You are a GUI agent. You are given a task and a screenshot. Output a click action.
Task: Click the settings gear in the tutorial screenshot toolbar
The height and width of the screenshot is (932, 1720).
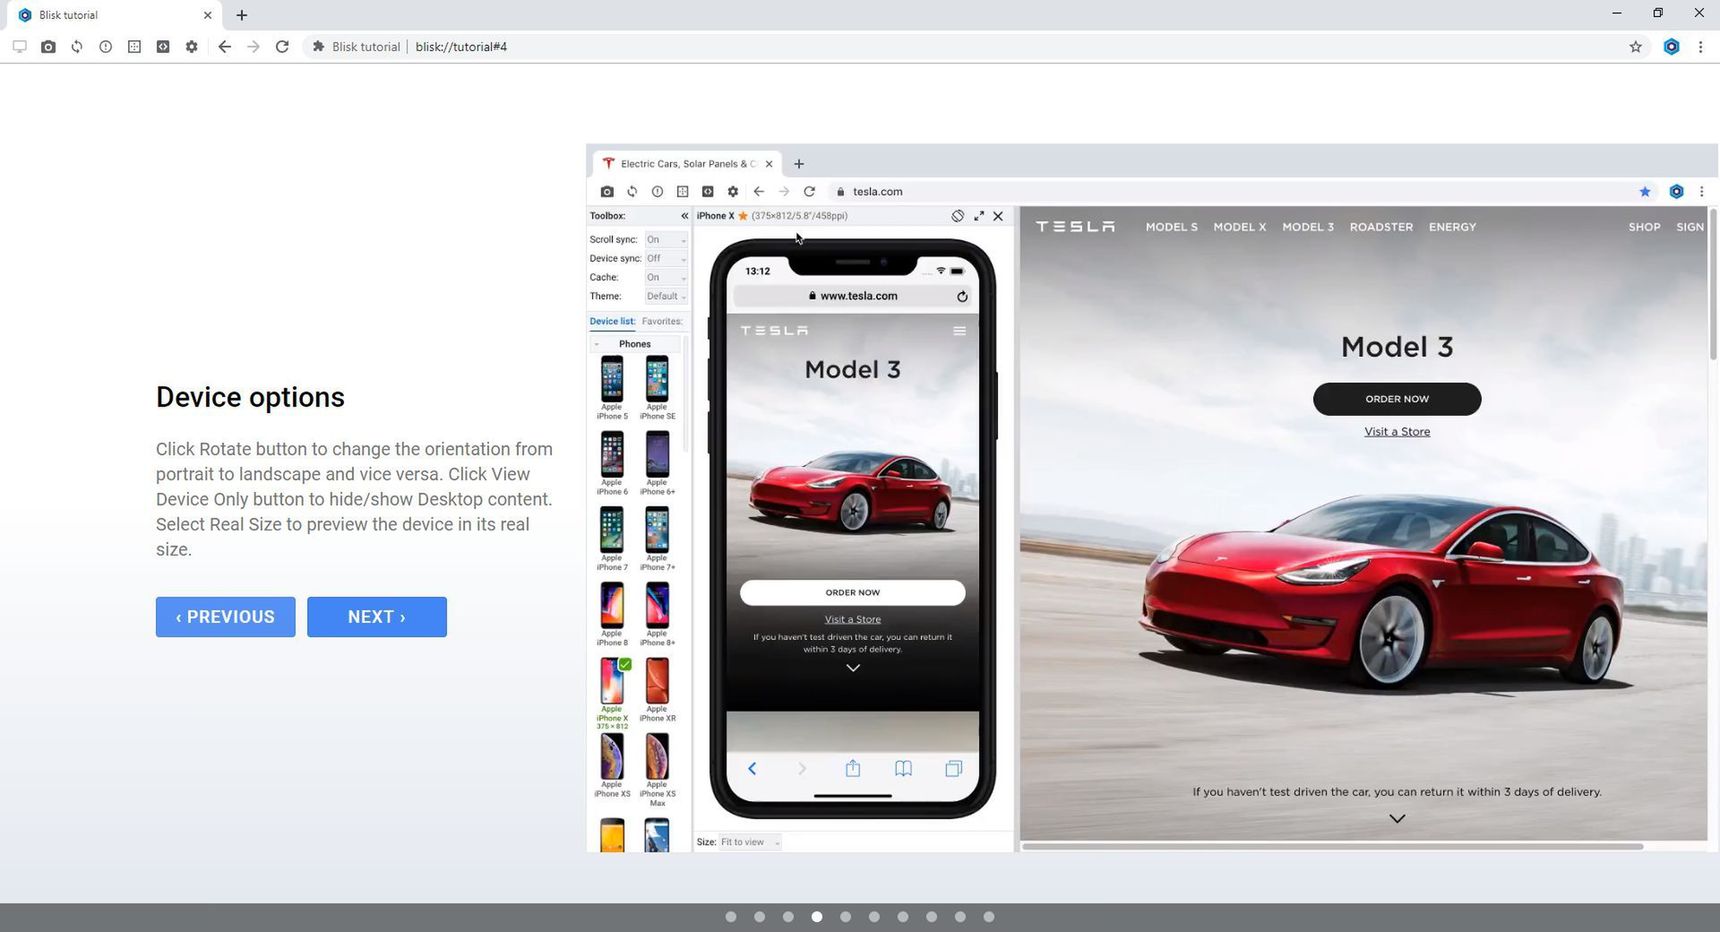click(x=733, y=192)
